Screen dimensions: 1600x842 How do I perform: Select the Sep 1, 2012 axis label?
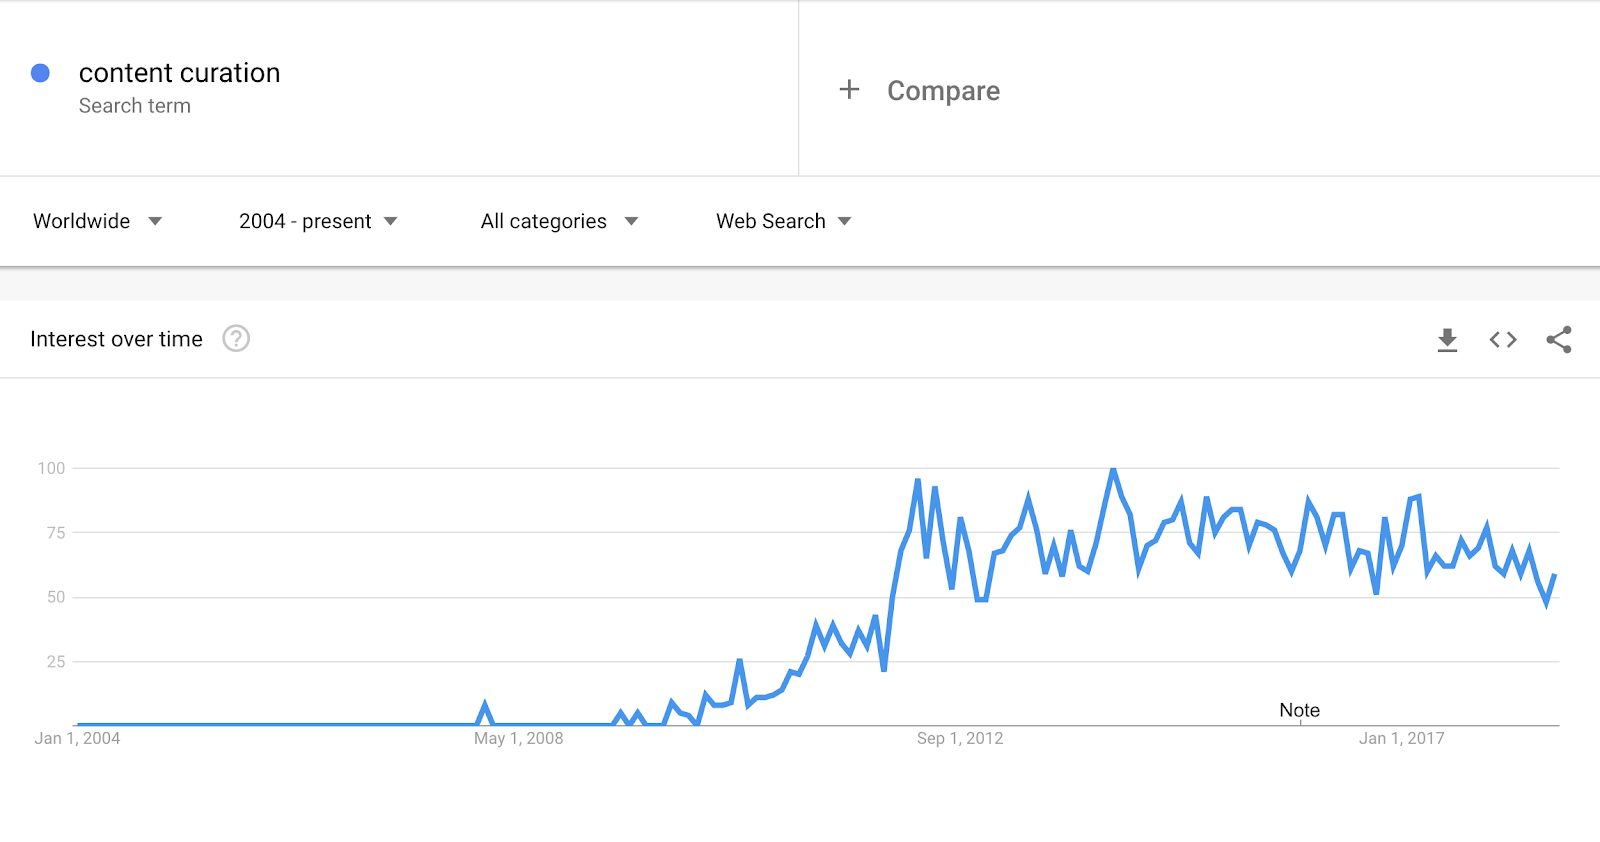click(x=960, y=738)
